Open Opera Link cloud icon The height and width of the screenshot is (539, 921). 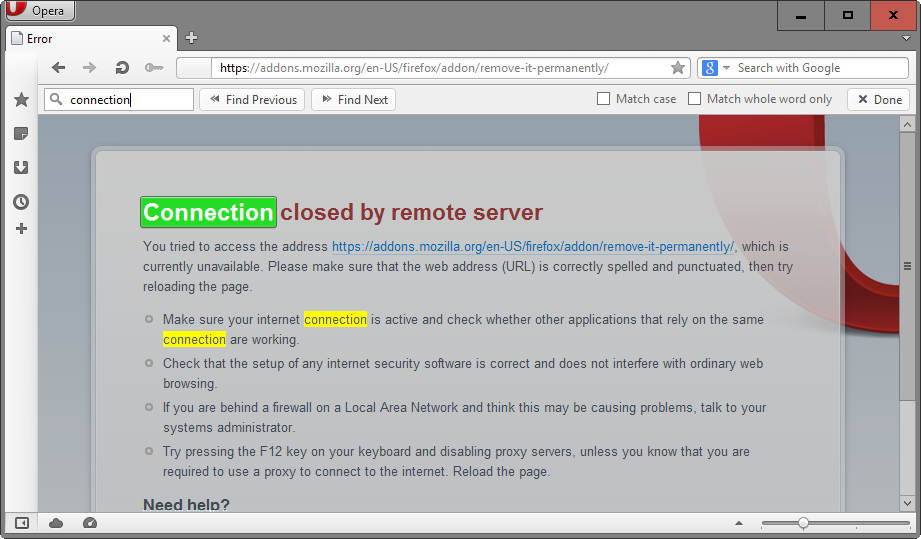56,523
